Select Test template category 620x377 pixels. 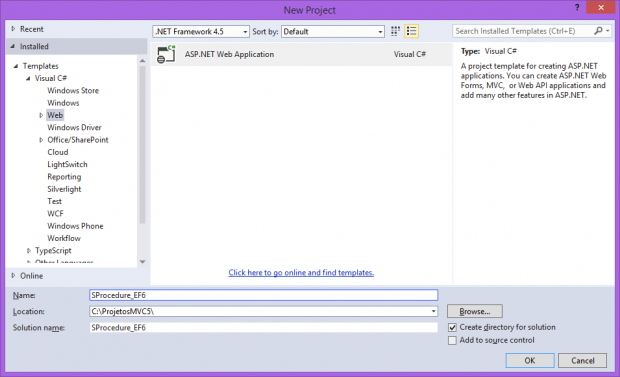coord(55,201)
